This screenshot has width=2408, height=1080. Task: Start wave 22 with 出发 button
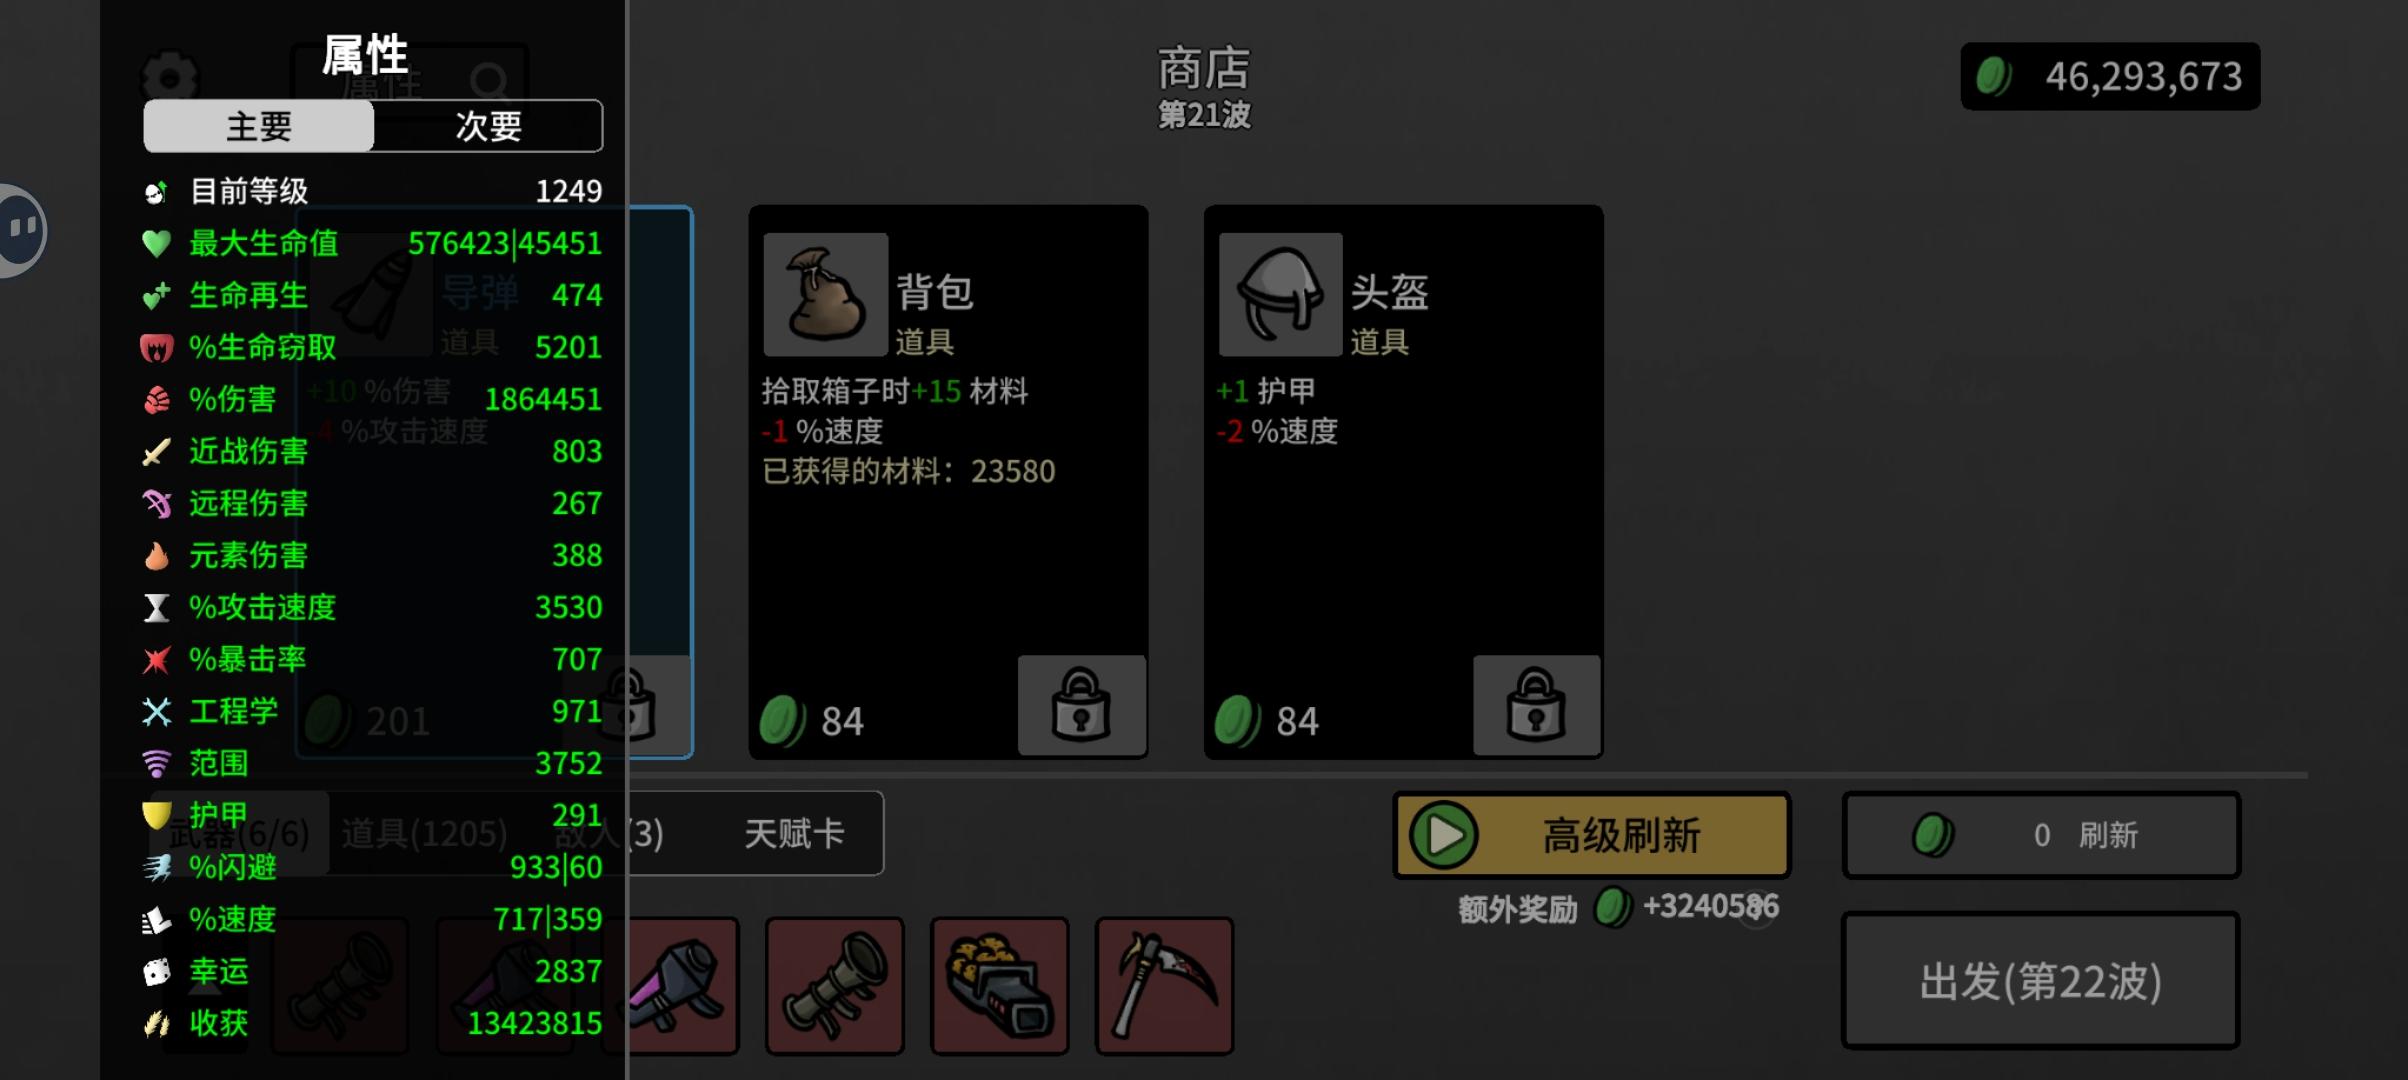pos(2040,981)
